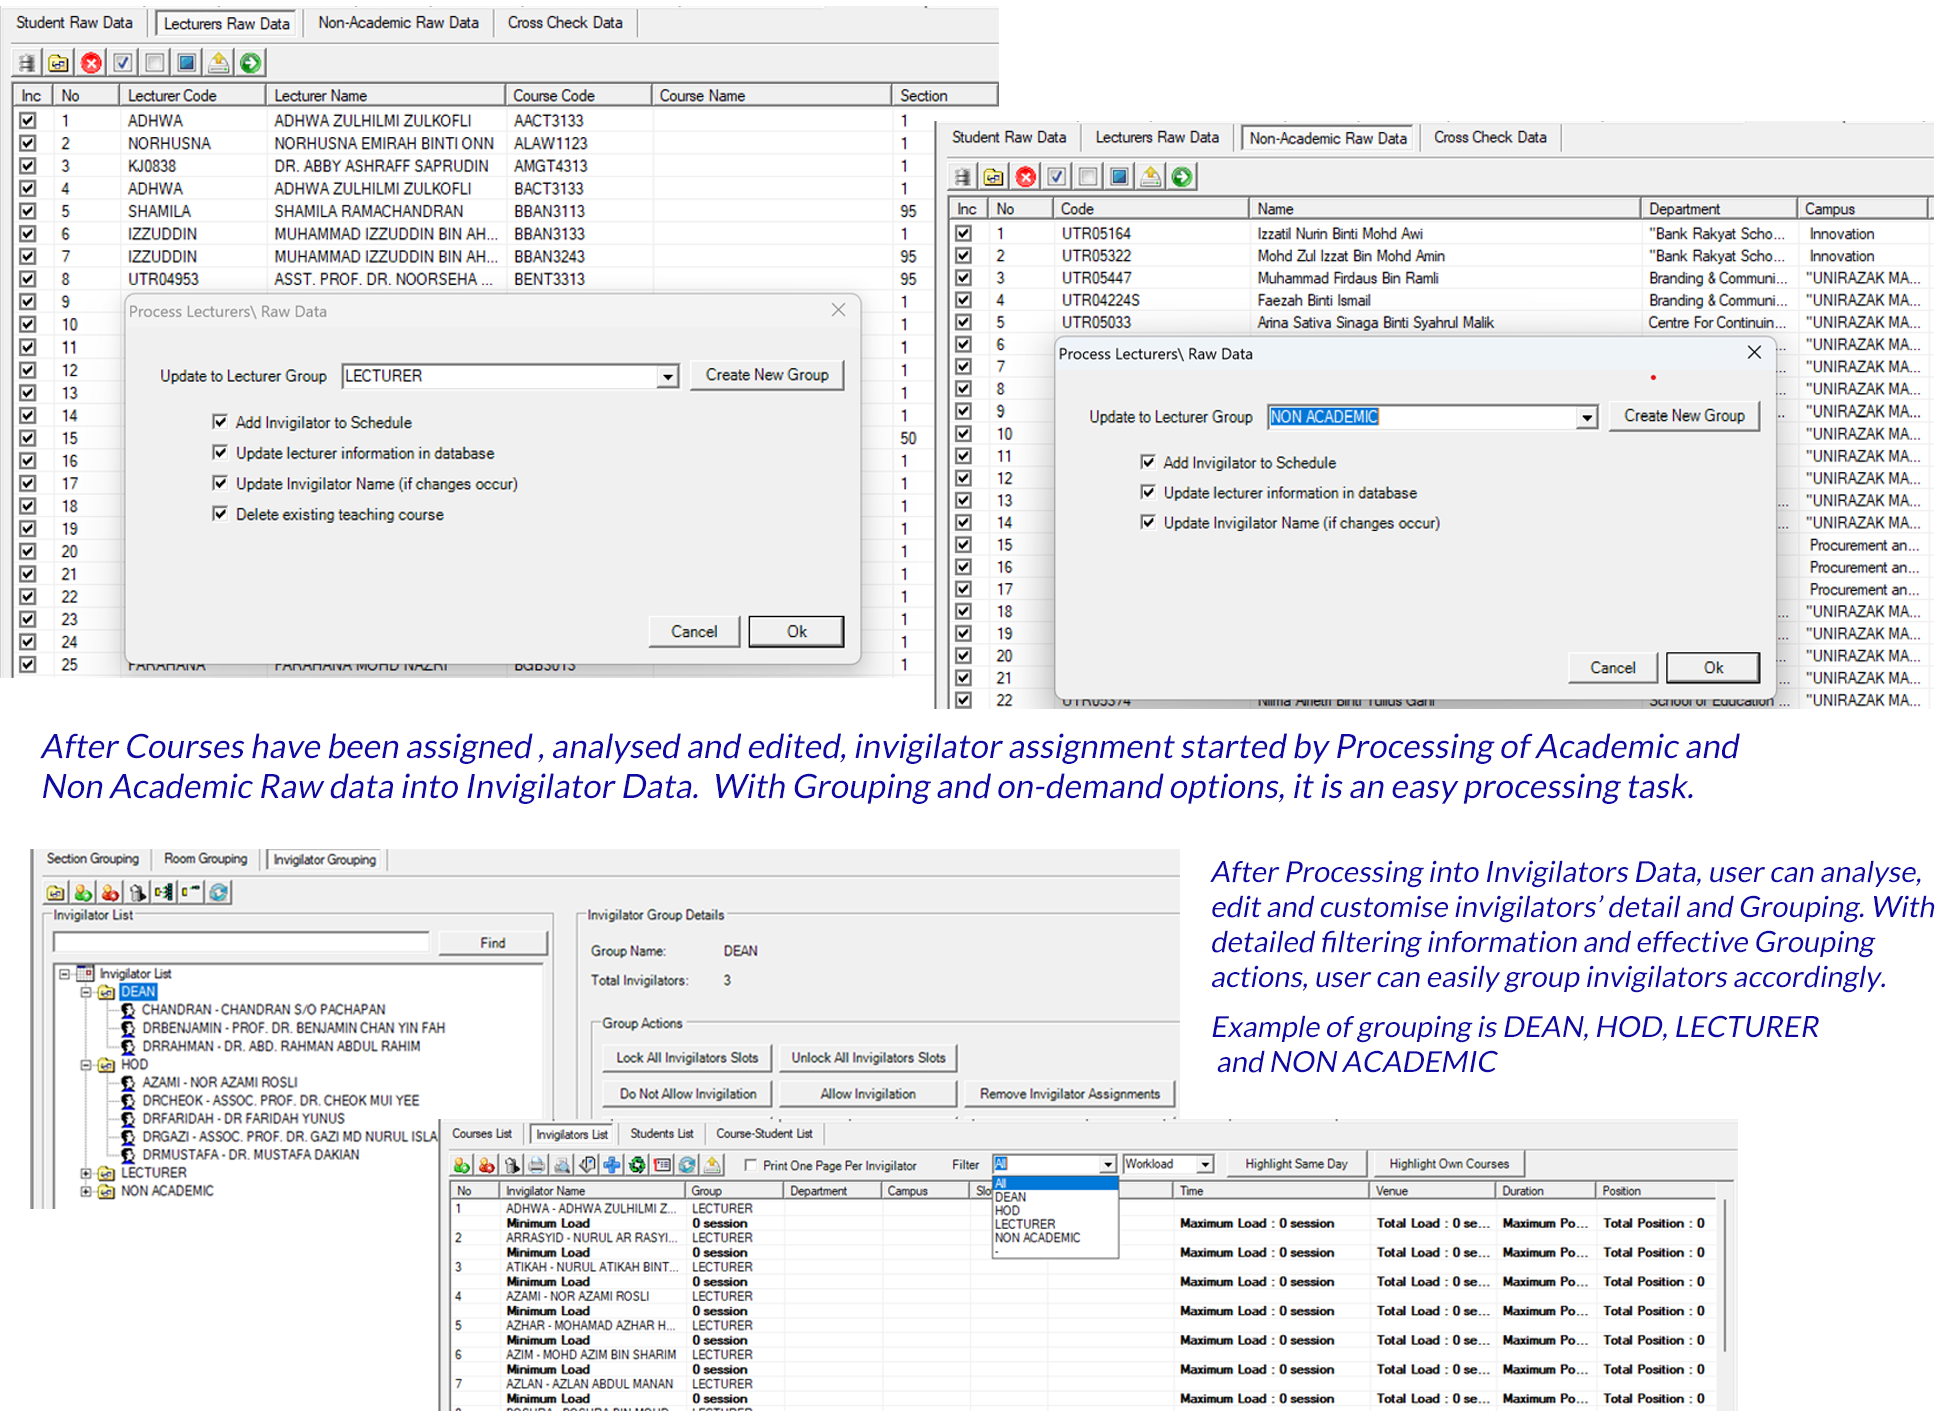Expand the LECTURER tree folder

click(x=86, y=1173)
